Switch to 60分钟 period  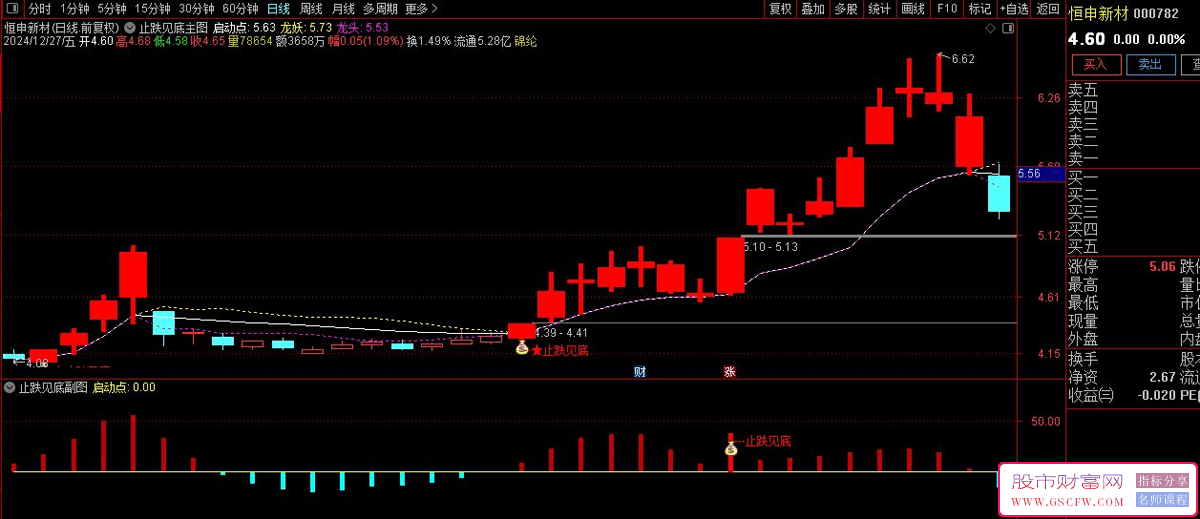(240, 9)
